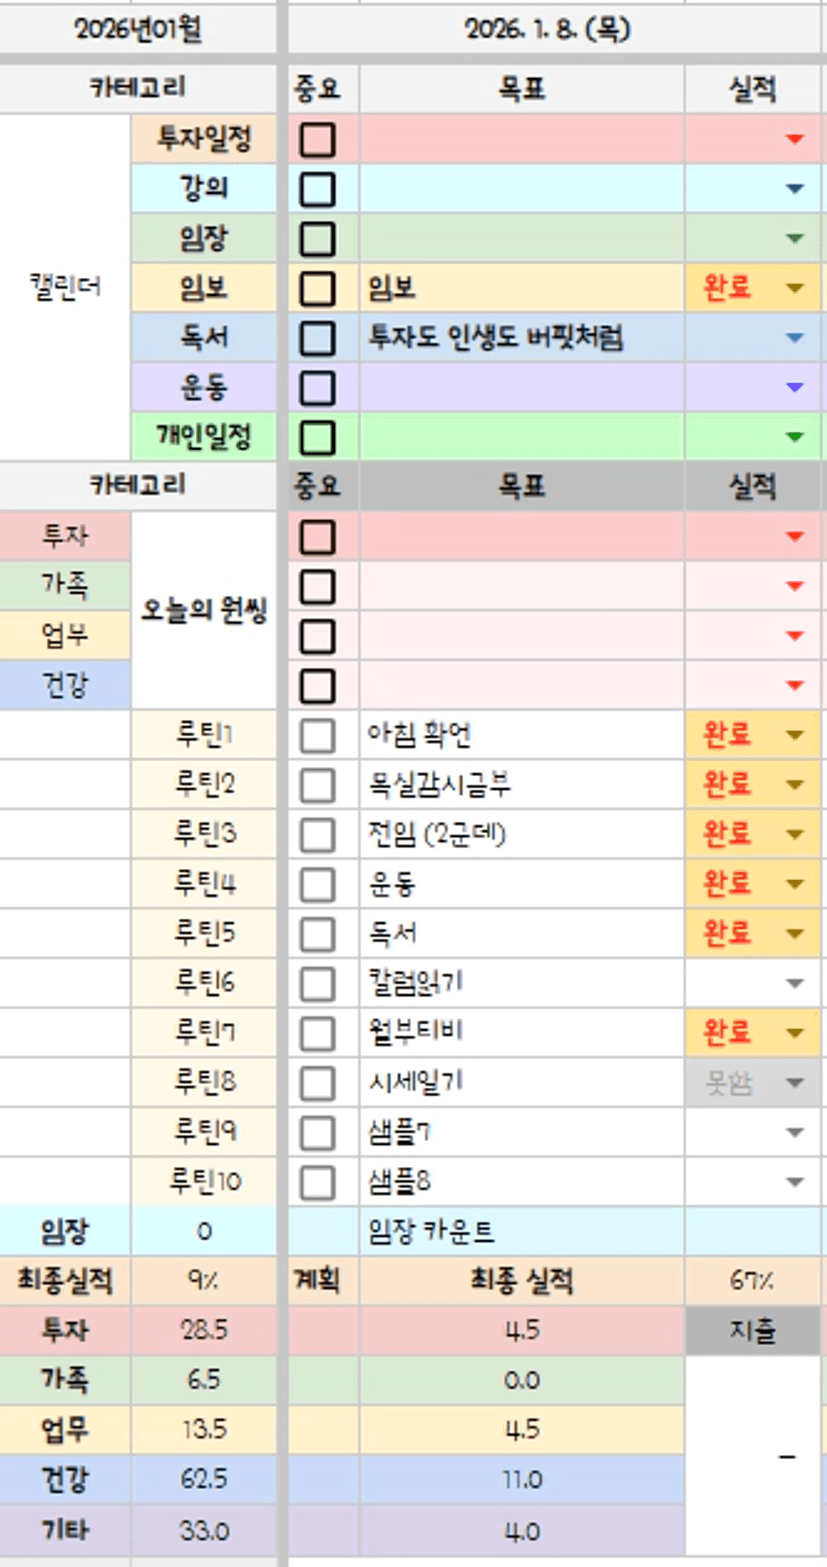Expand the 투자일정 실적 dropdown
The image size is (827, 1567).
[x=795, y=141]
